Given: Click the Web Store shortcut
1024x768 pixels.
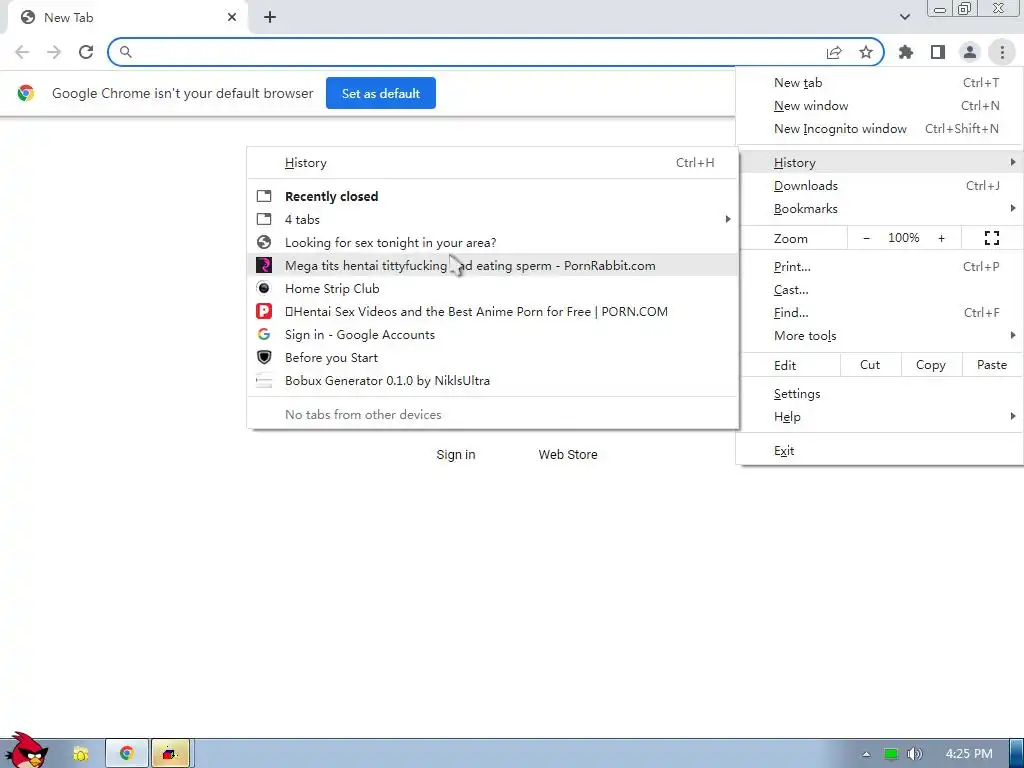Looking at the screenshot, I should pos(568,455).
